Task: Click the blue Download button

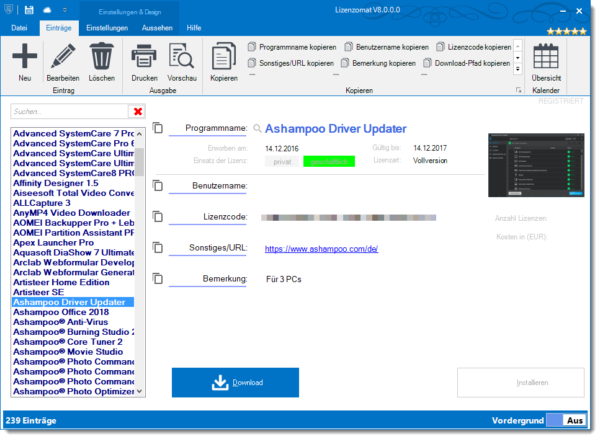Action: pyautogui.click(x=235, y=382)
